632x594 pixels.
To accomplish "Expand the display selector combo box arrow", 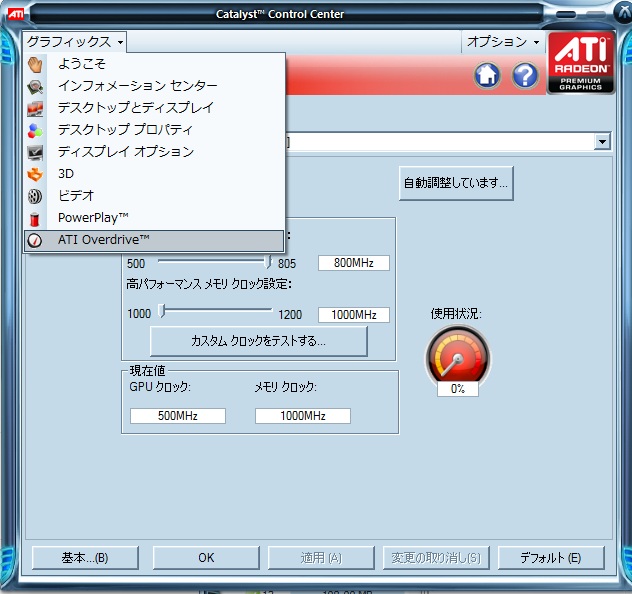I will [602, 142].
